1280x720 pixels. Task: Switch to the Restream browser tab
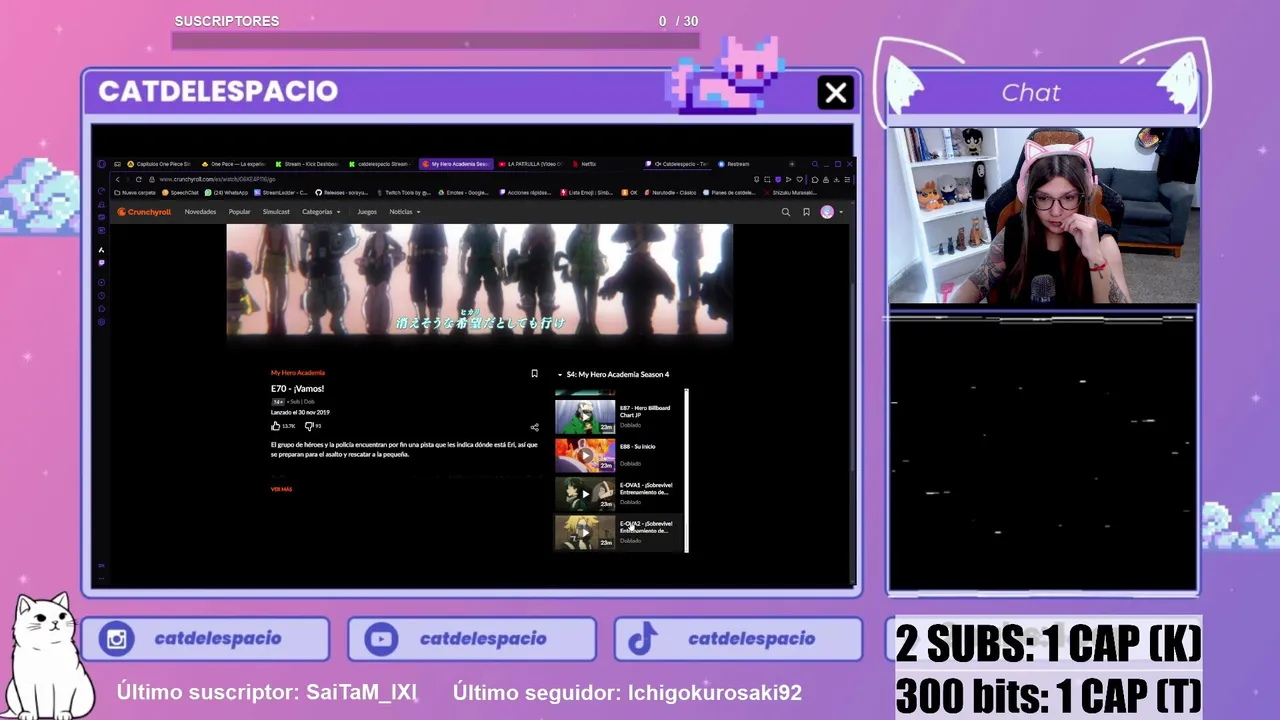point(735,164)
